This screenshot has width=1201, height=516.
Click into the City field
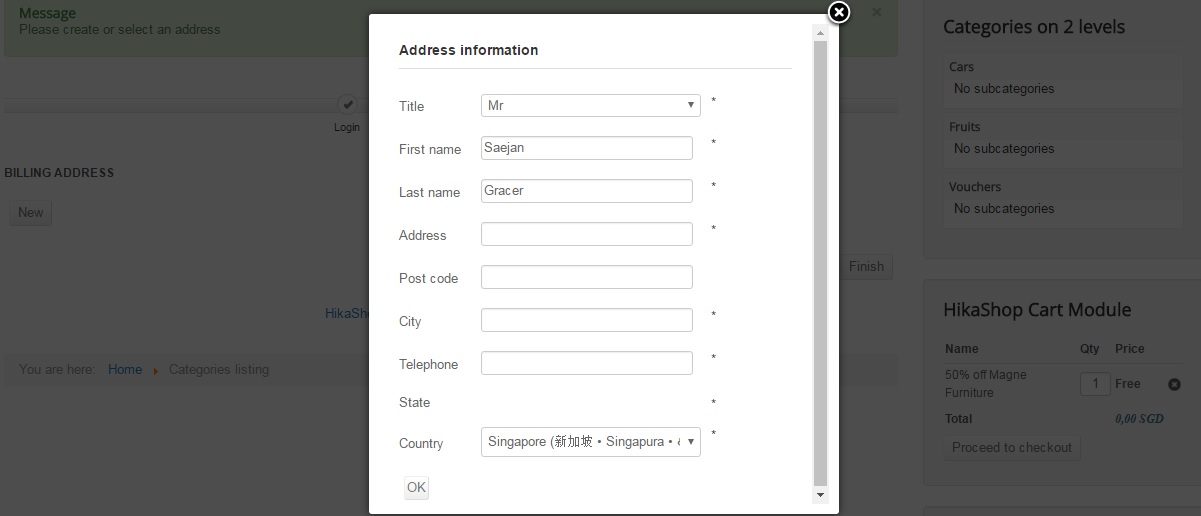(x=586, y=320)
